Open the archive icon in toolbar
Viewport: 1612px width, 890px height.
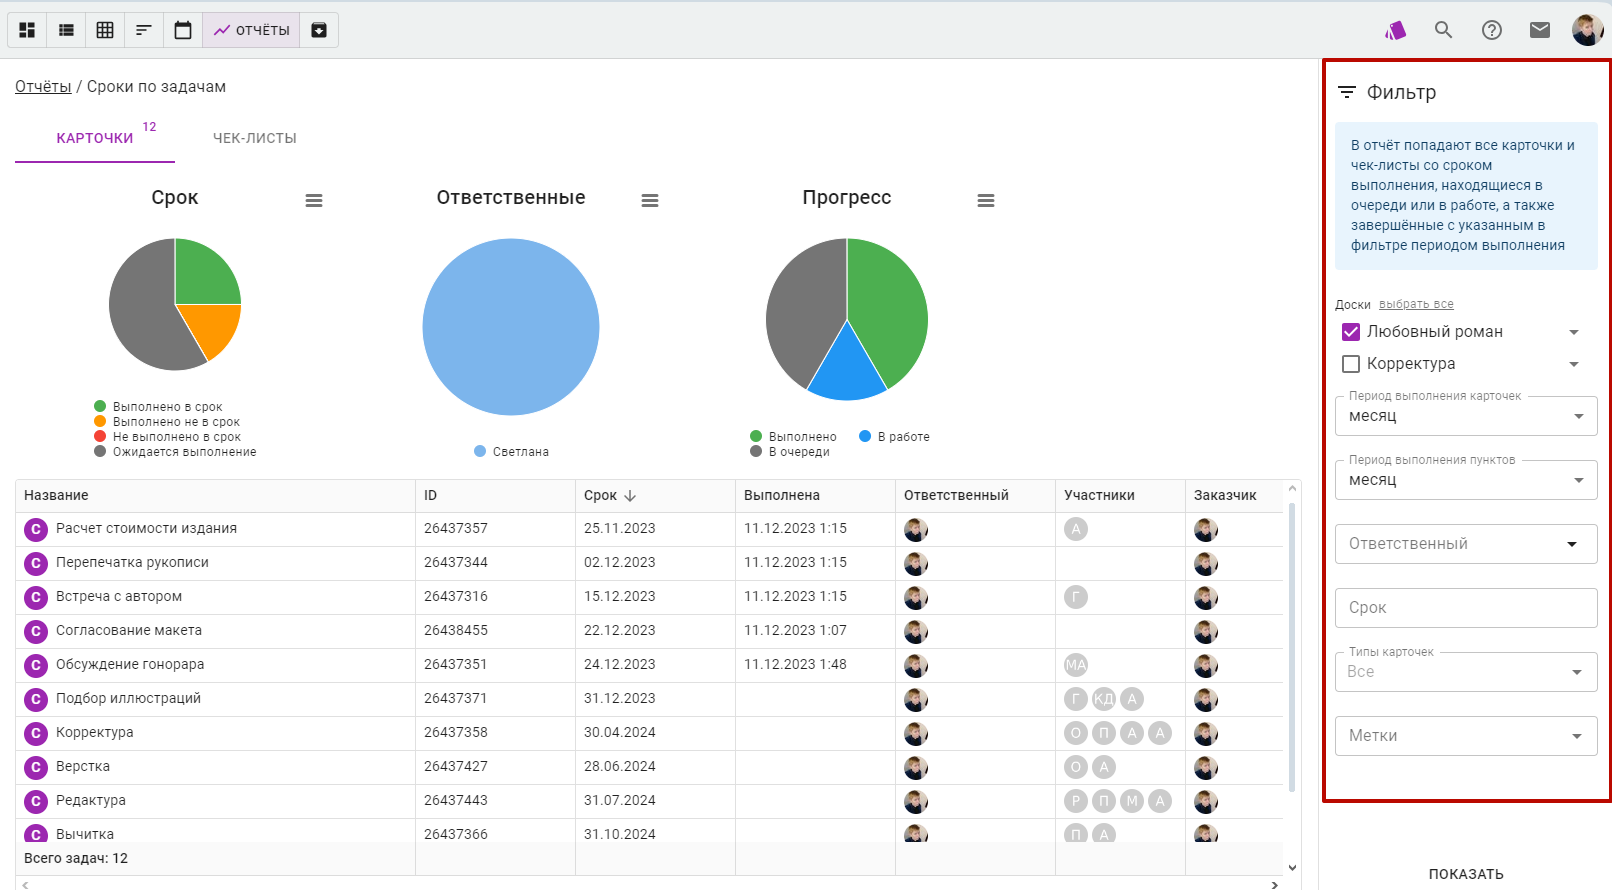(319, 30)
